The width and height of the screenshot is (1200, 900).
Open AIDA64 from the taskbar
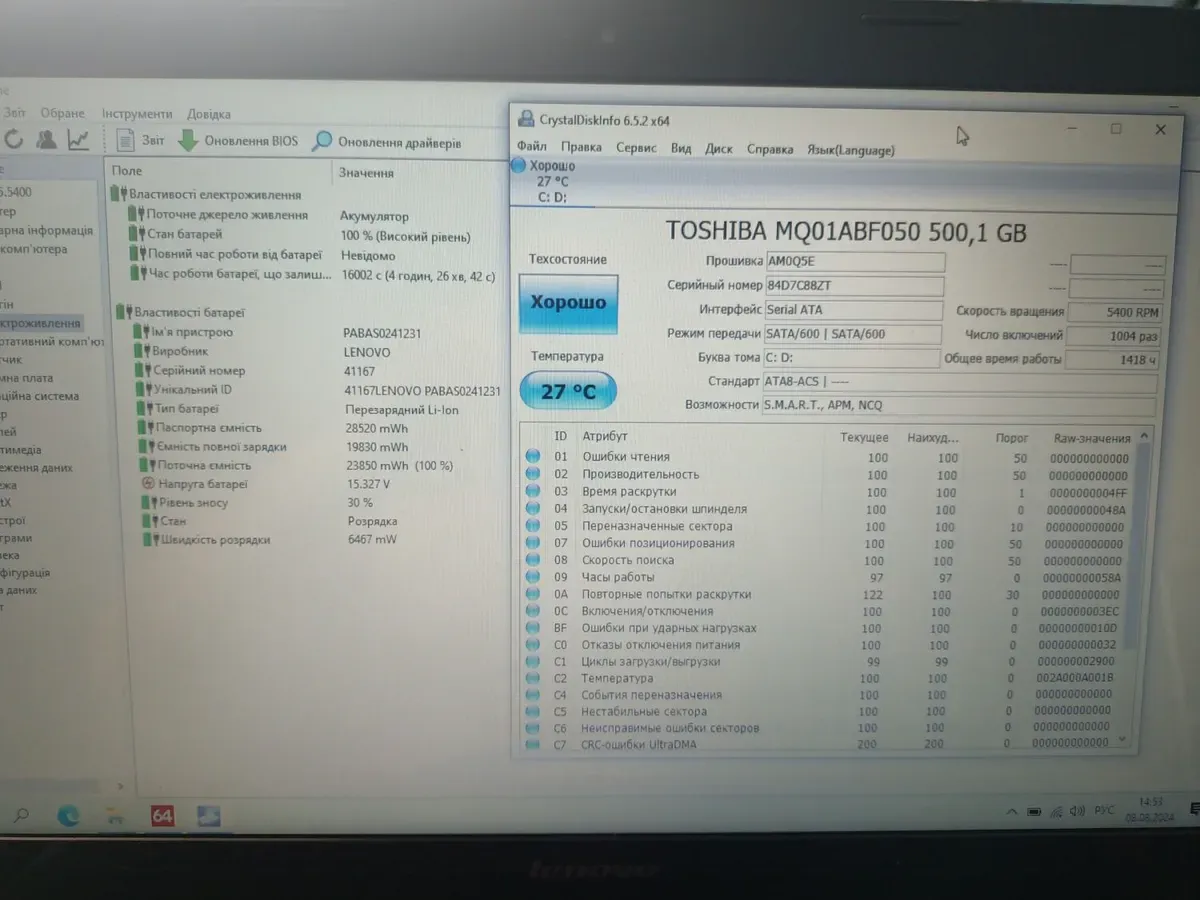coord(162,815)
